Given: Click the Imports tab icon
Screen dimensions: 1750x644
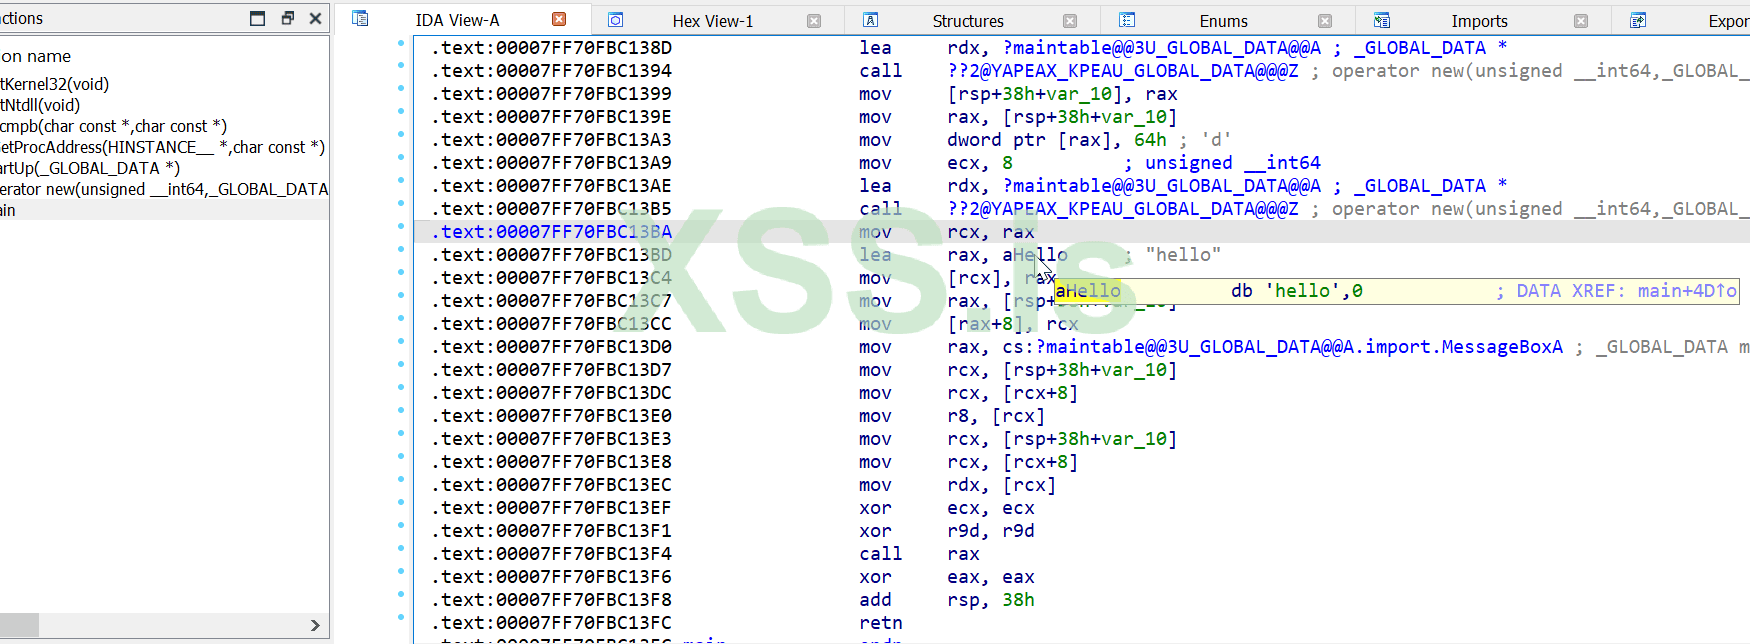Looking at the screenshot, I should point(1382,20).
